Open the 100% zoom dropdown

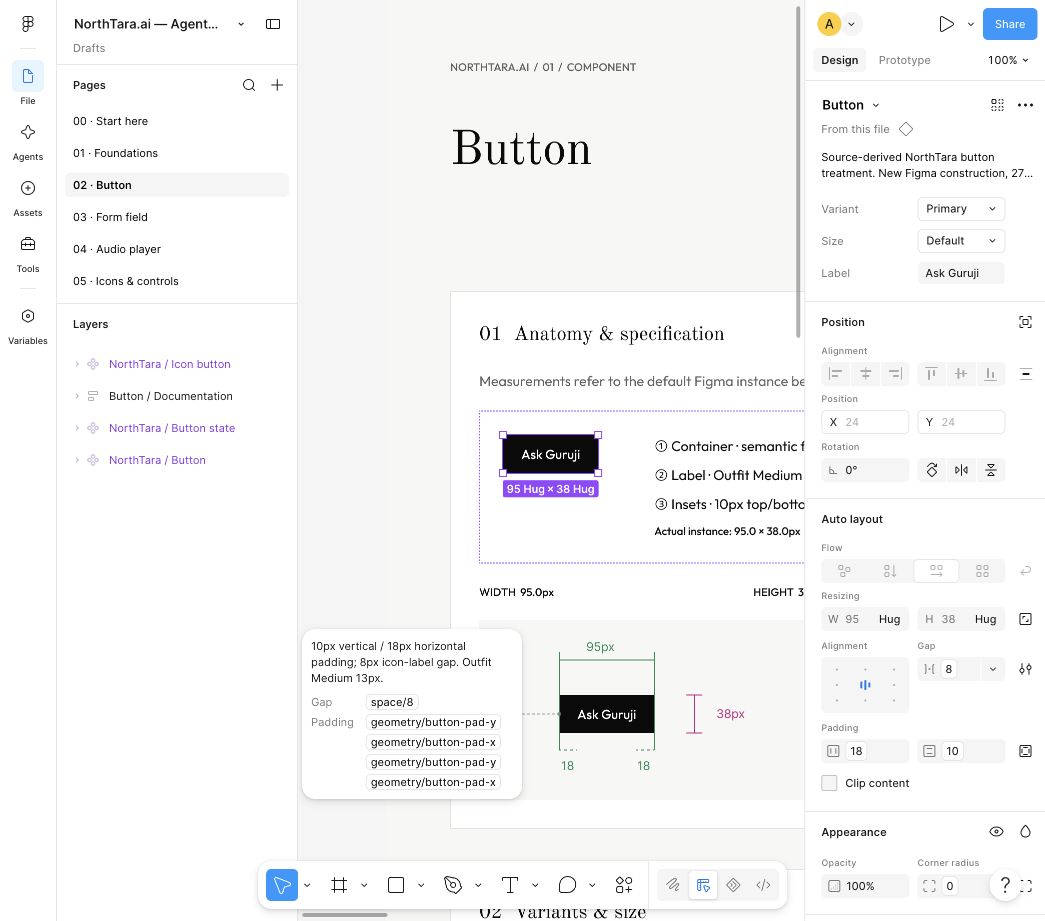pyautogui.click(x=1008, y=60)
